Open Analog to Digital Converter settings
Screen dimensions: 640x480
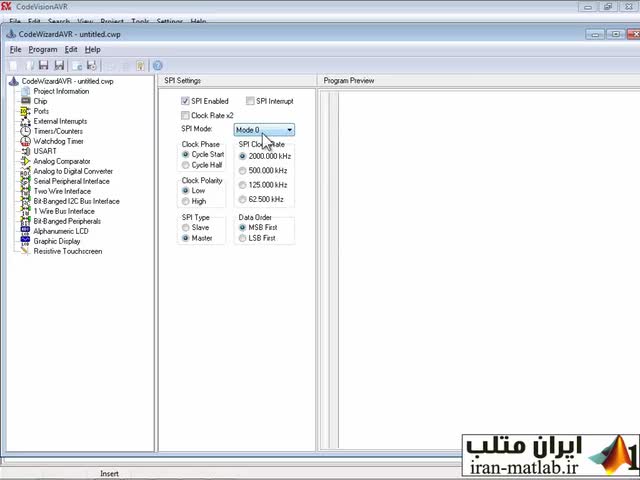(x=73, y=171)
